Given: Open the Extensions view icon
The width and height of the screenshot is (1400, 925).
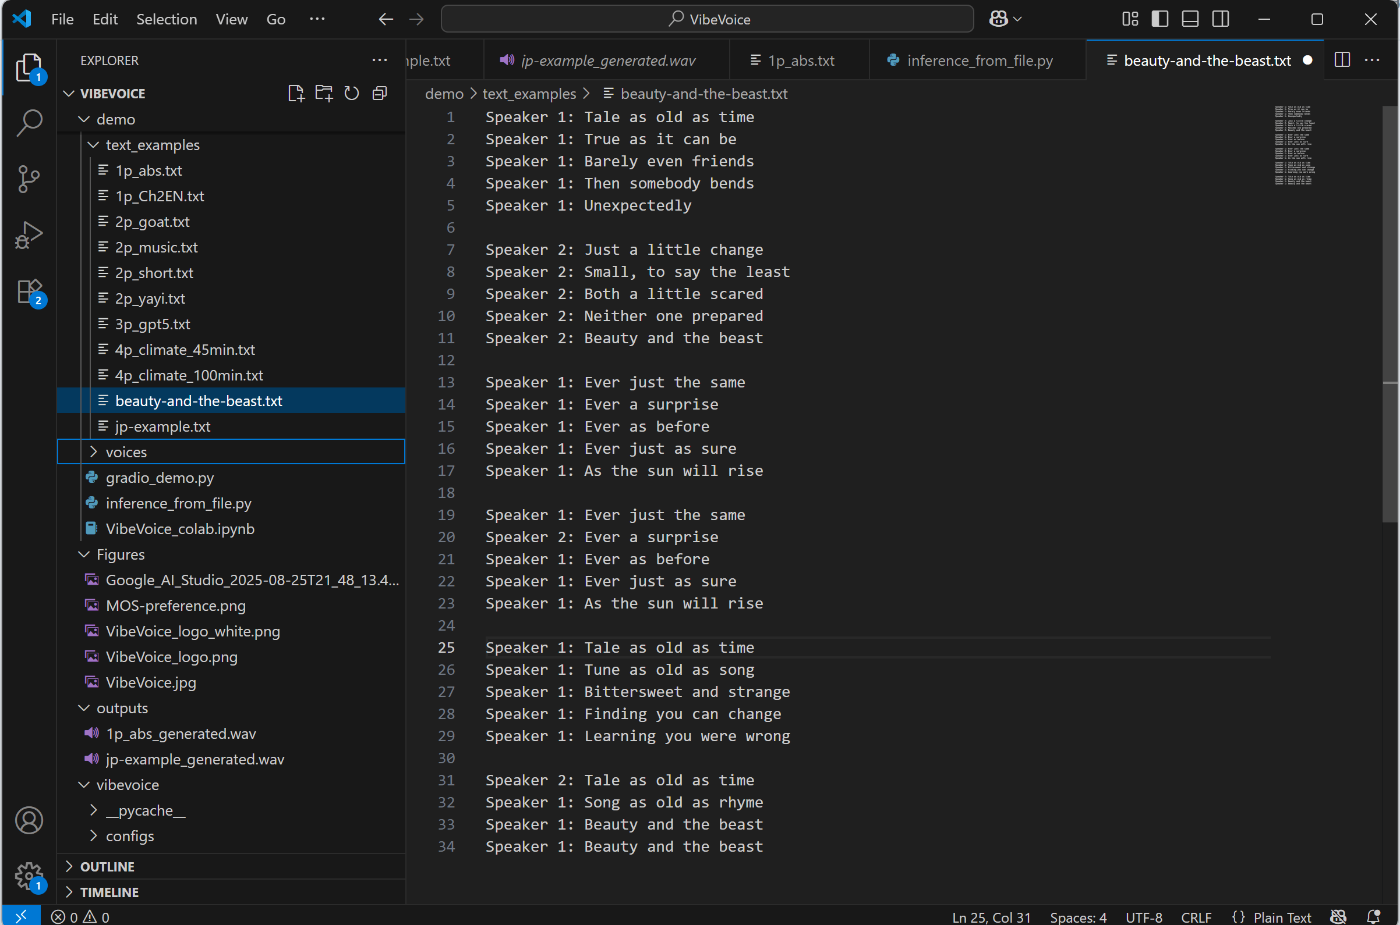Looking at the screenshot, I should [x=29, y=292].
